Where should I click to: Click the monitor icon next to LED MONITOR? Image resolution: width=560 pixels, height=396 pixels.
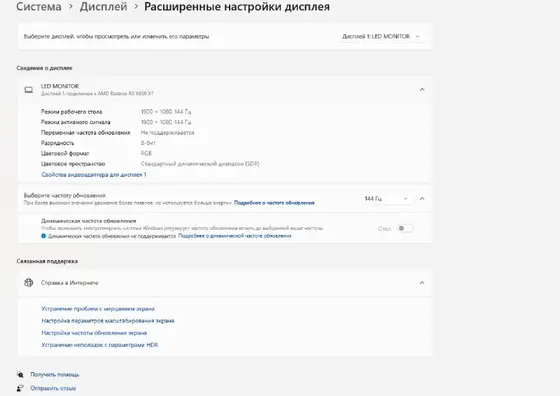click(29, 90)
